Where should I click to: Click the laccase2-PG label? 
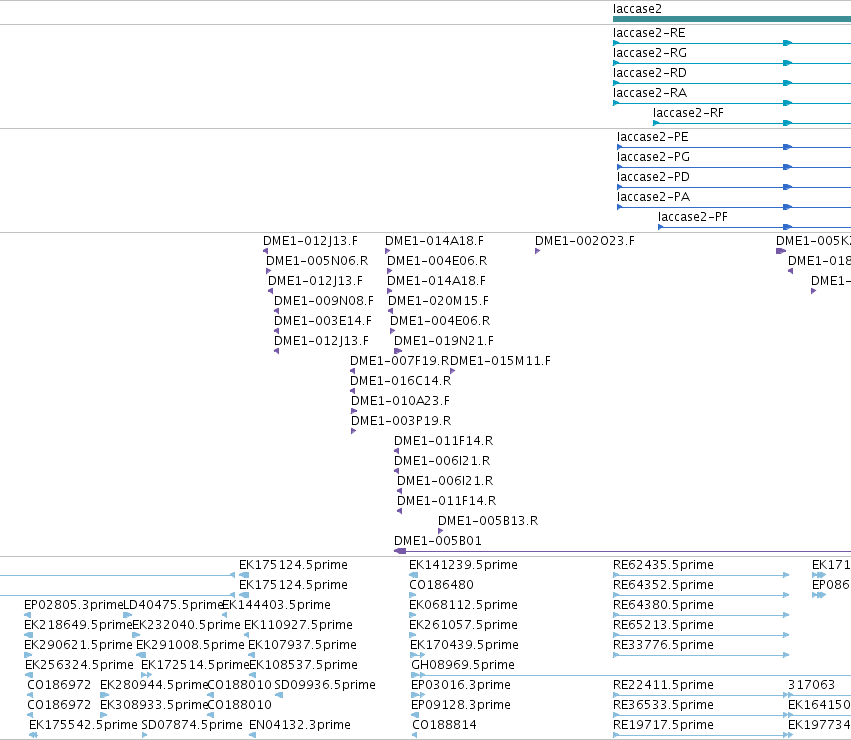pos(653,157)
